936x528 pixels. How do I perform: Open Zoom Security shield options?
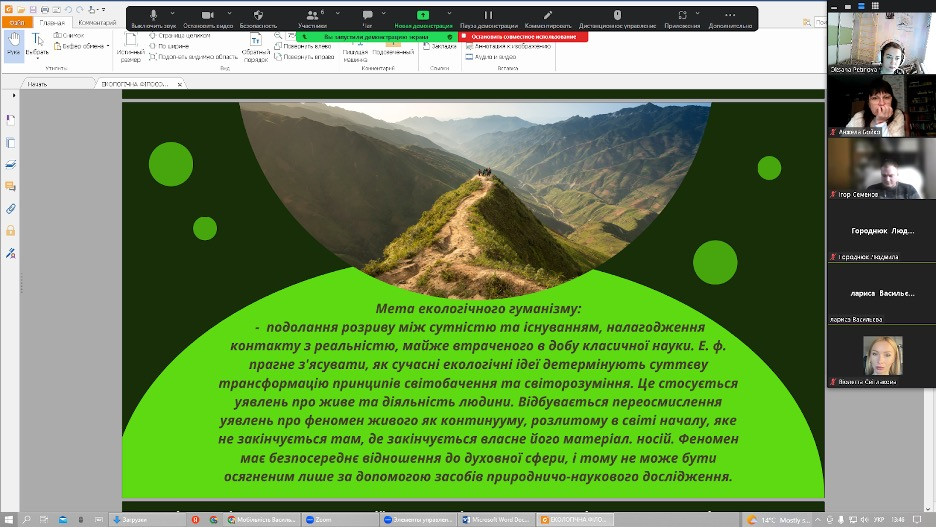pos(258,16)
